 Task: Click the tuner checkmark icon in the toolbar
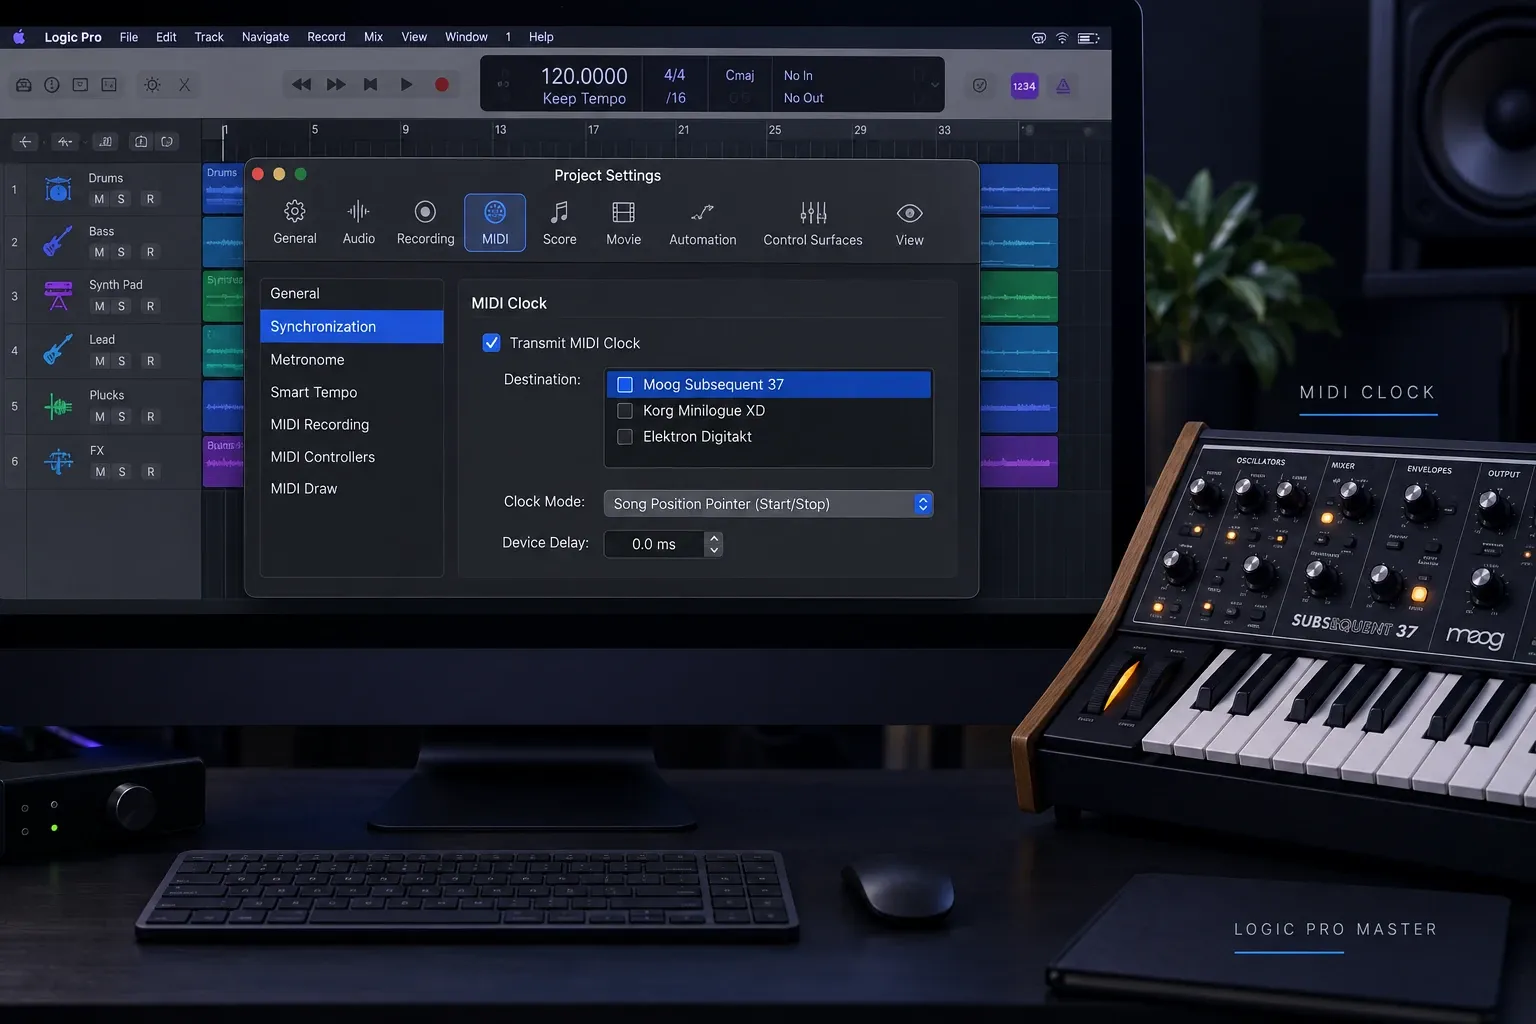(980, 86)
